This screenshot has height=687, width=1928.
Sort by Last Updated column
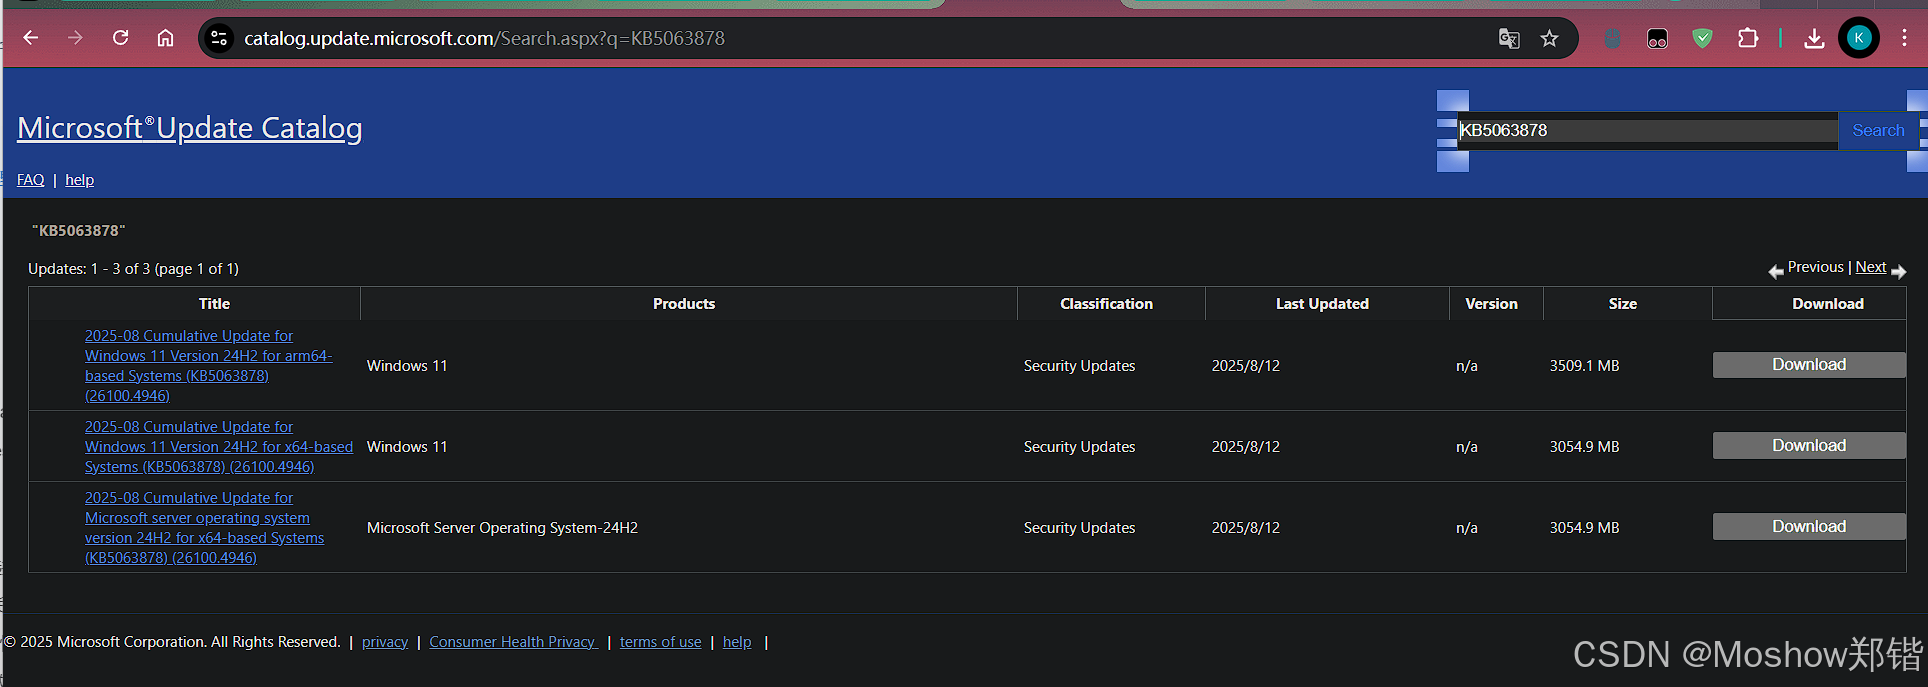tap(1322, 304)
